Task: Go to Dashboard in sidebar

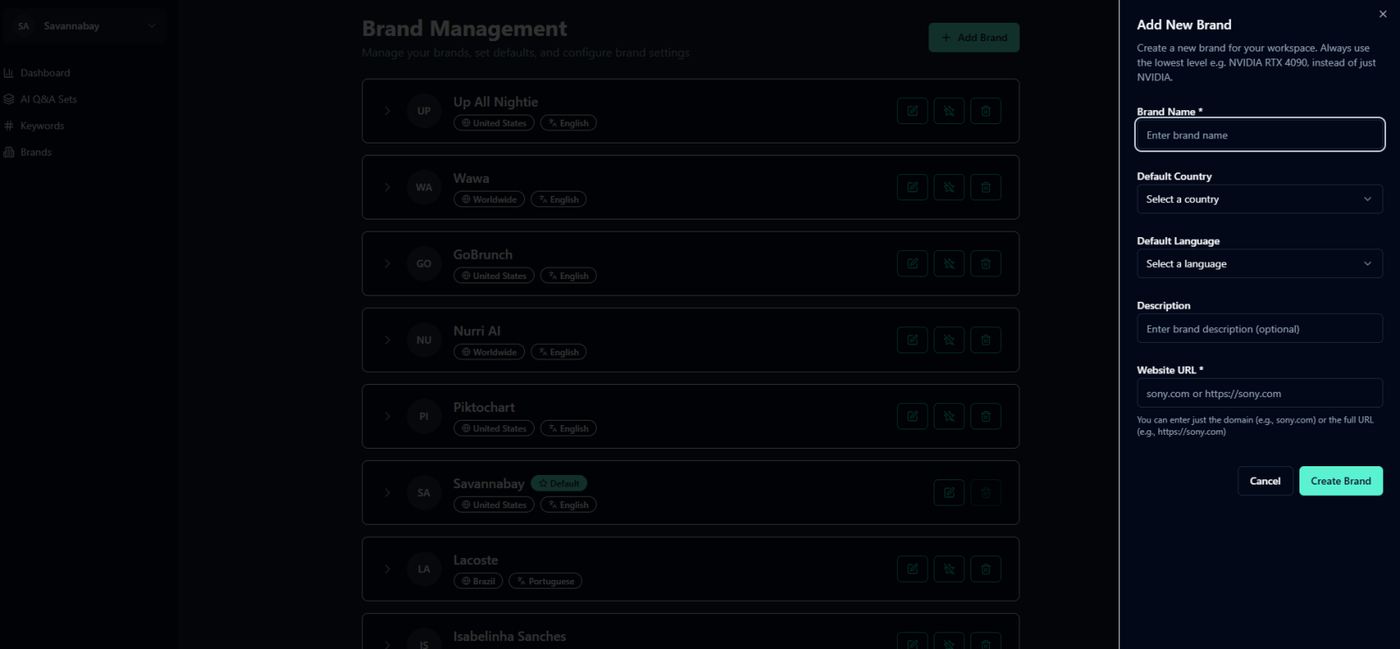Action: [45, 73]
